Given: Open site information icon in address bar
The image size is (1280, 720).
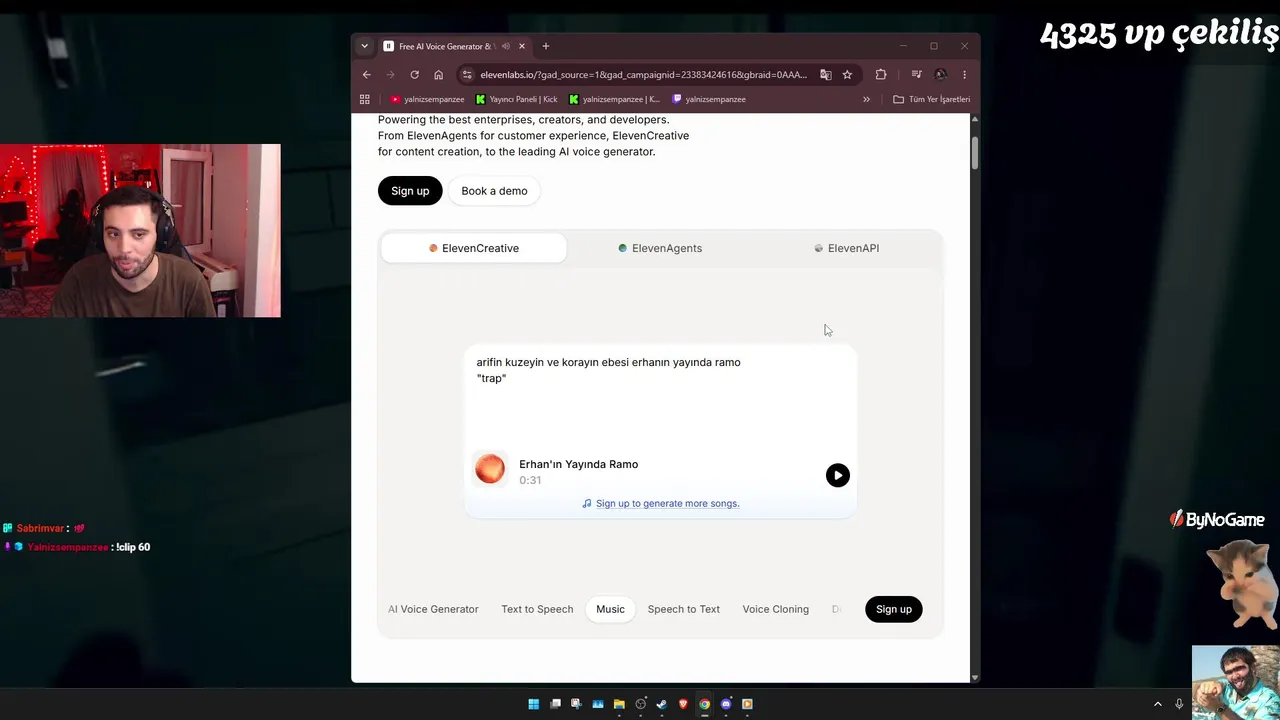Looking at the screenshot, I should 467,74.
